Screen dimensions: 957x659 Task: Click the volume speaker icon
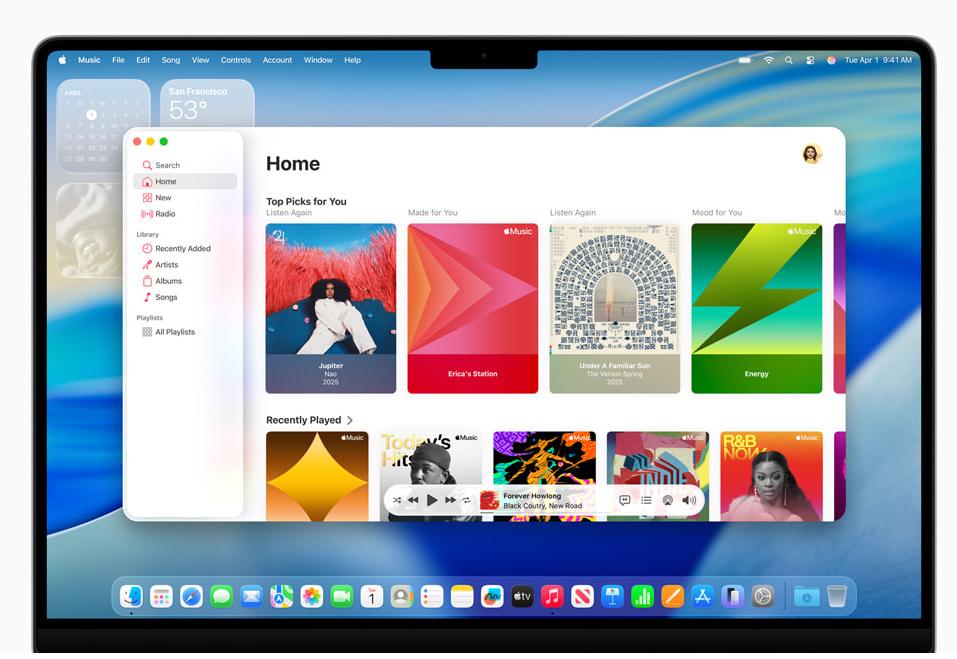coord(689,500)
